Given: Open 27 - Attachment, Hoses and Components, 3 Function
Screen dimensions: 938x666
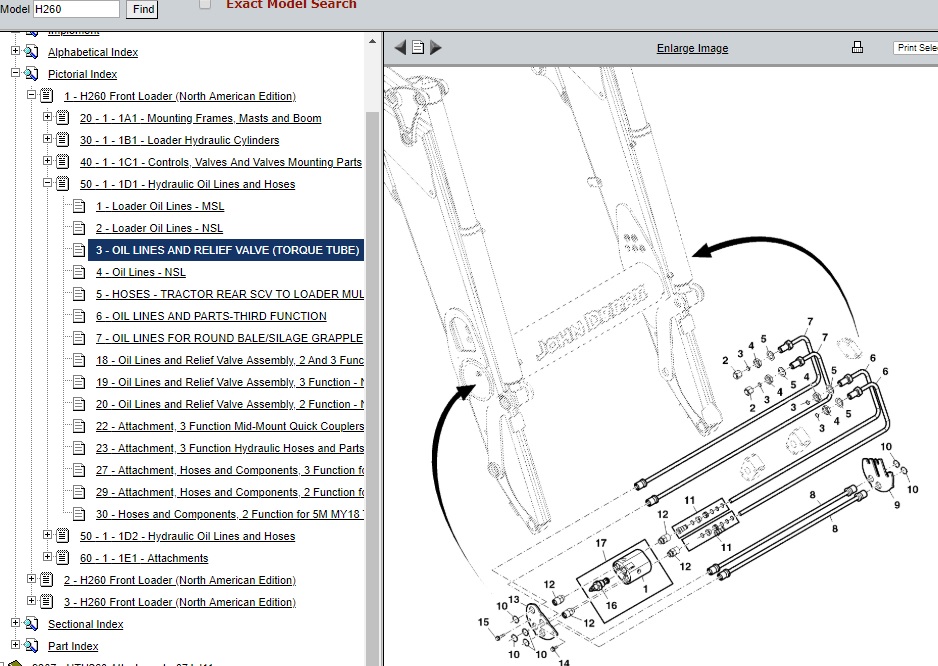Looking at the screenshot, I should pos(230,470).
